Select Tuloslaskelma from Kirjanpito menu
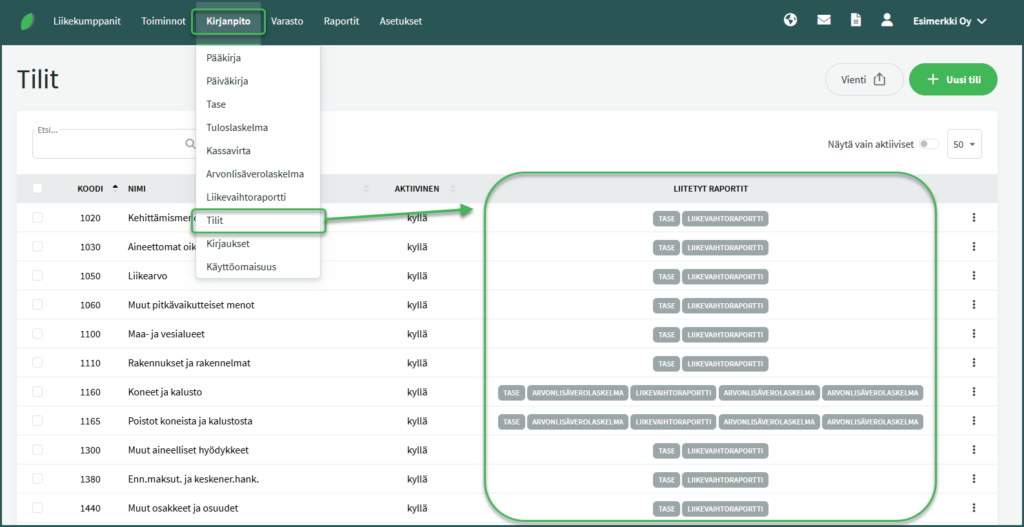 tap(236, 128)
